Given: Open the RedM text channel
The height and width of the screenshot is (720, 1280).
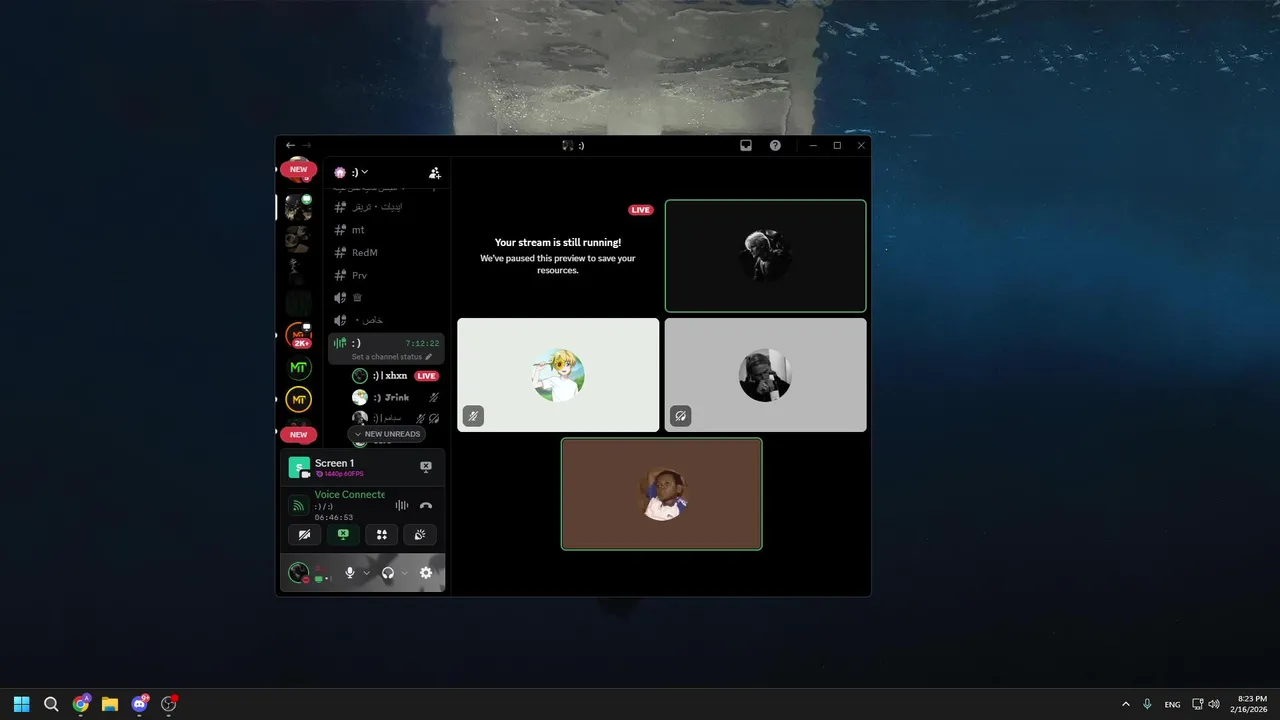Looking at the screenshot, I should tap(387, 253).
